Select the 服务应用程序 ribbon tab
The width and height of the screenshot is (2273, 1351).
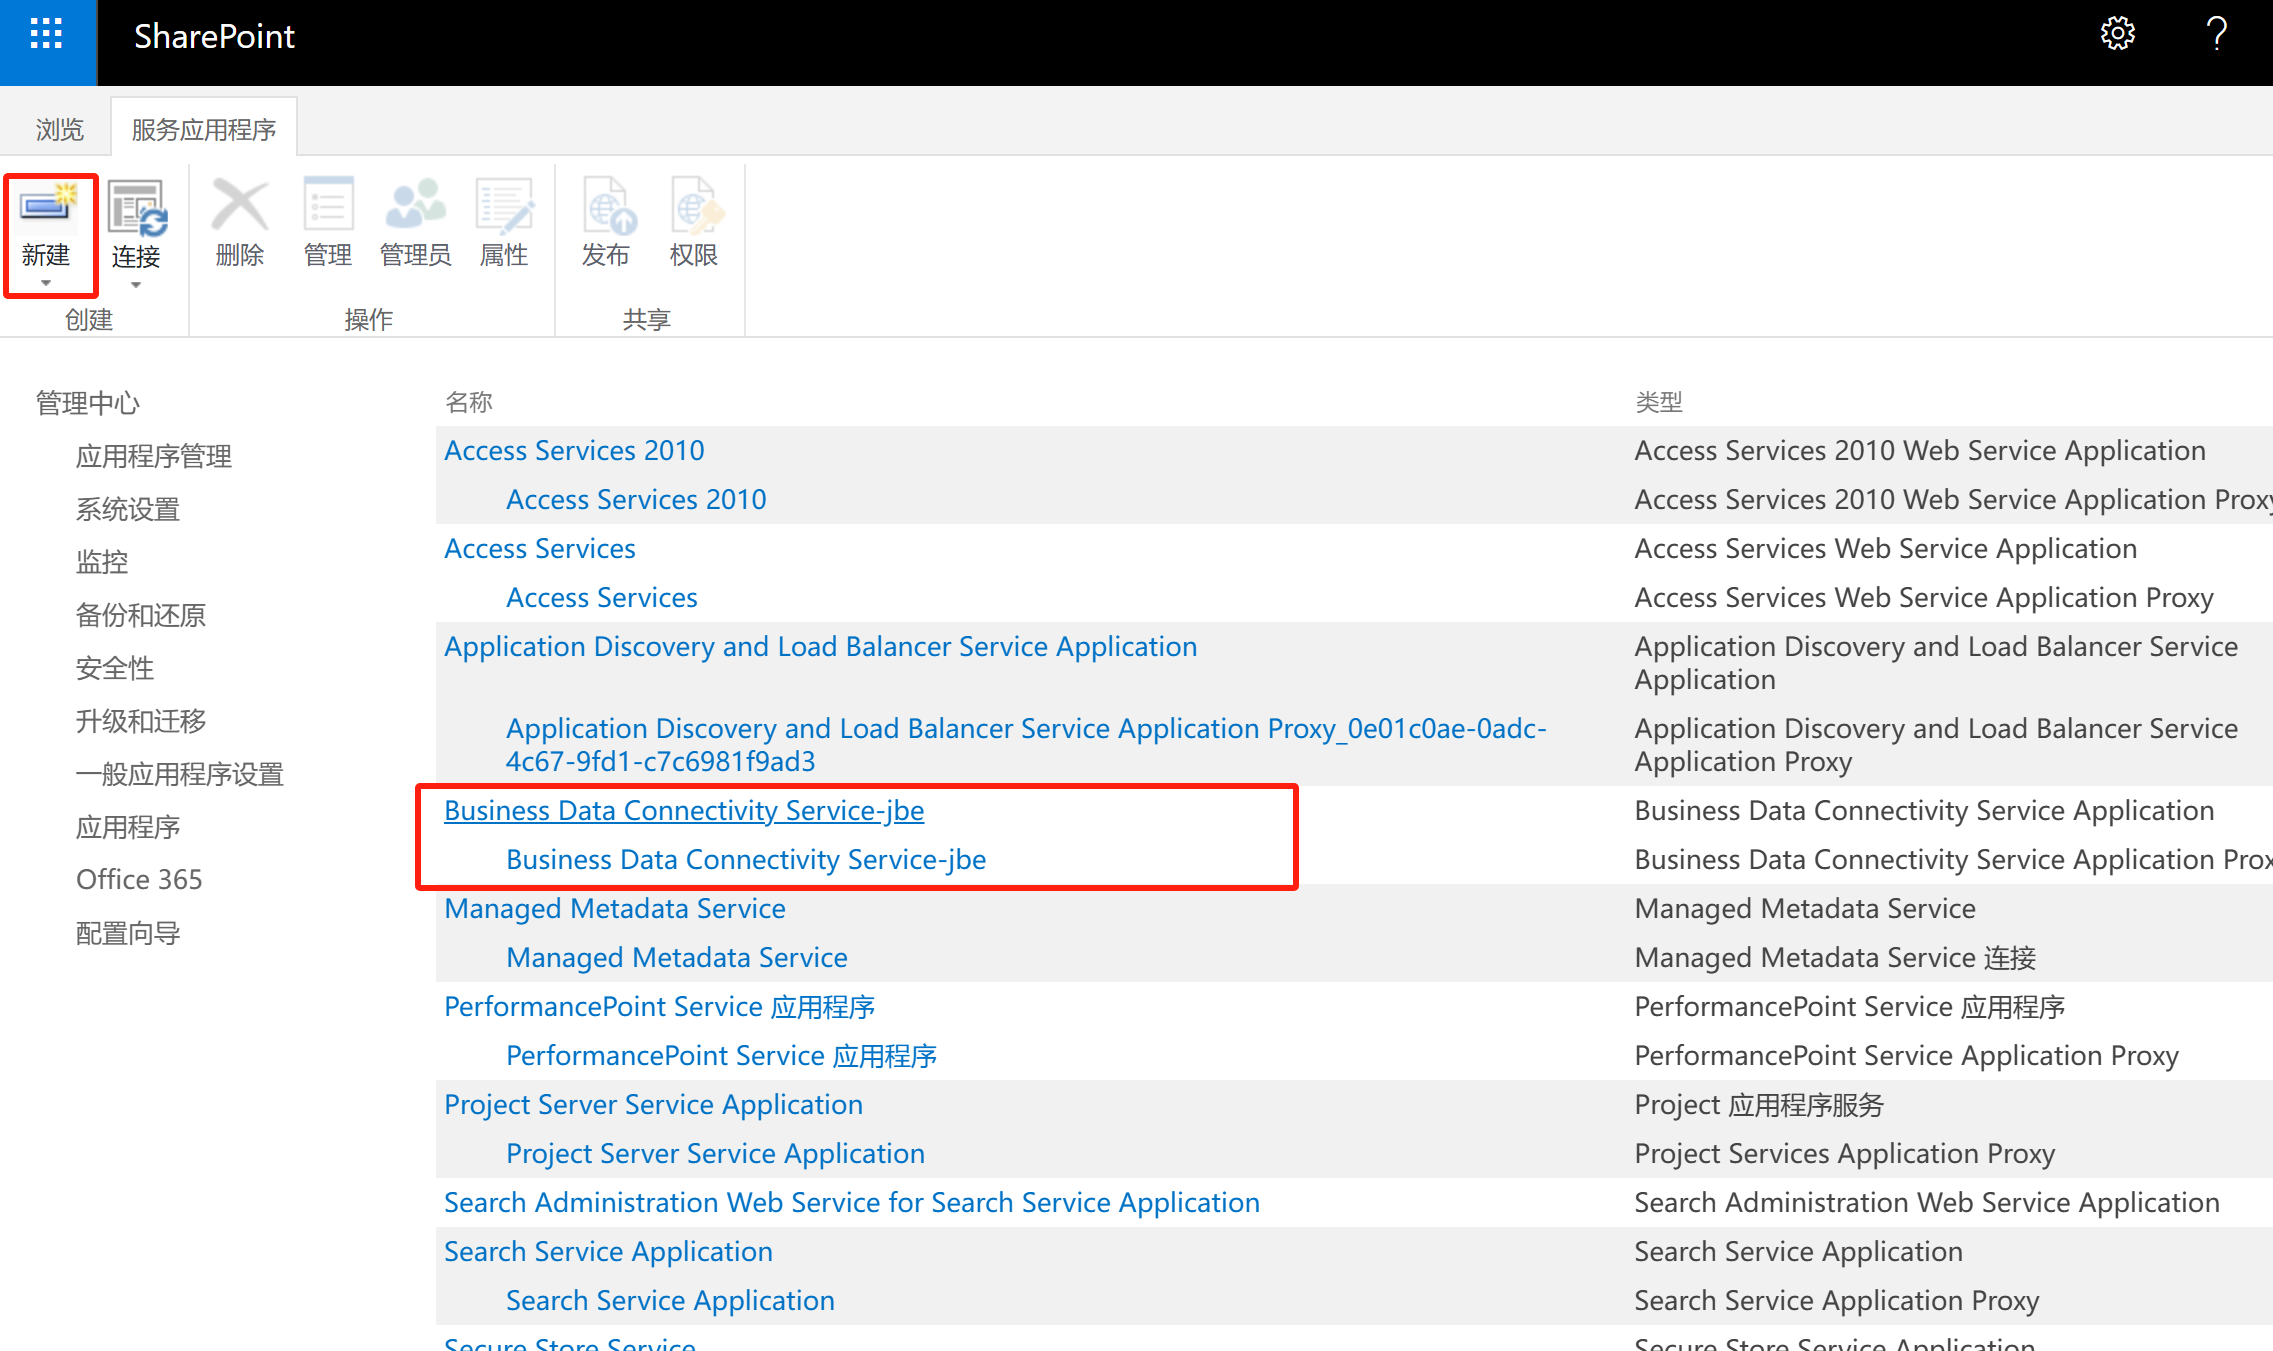click(x=204, y=130)
